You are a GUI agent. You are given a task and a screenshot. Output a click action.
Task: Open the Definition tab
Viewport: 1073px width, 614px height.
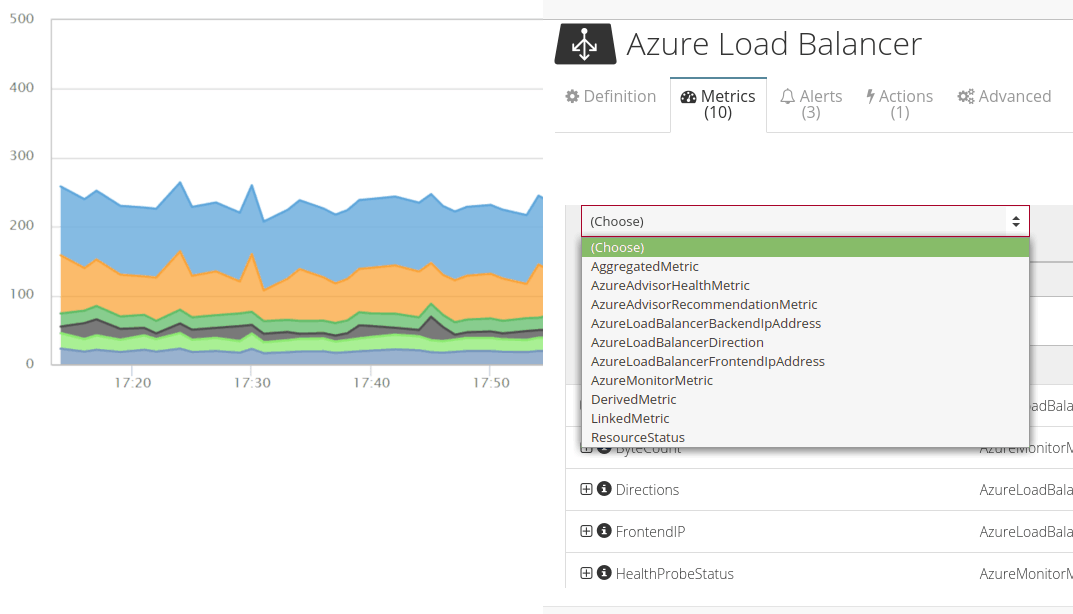[x=611, y=97]
